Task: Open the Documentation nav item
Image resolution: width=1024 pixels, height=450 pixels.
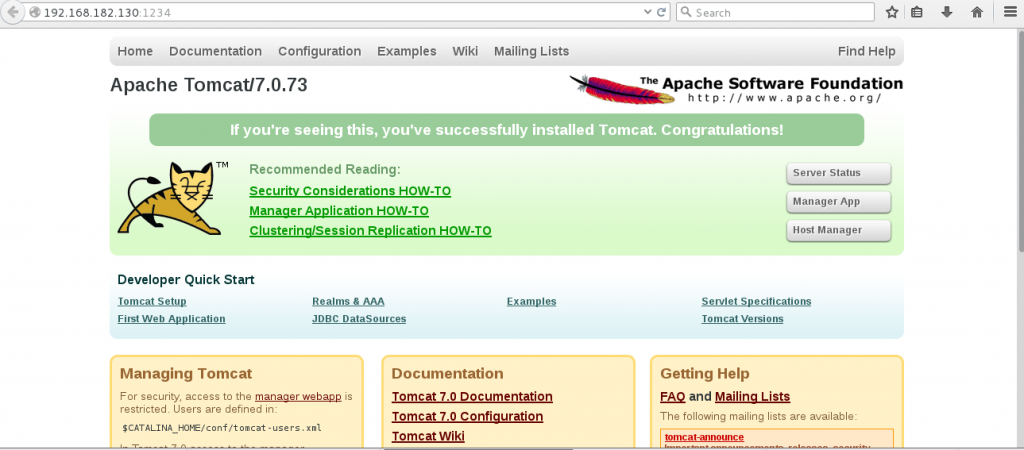Action: click(216, 51)
